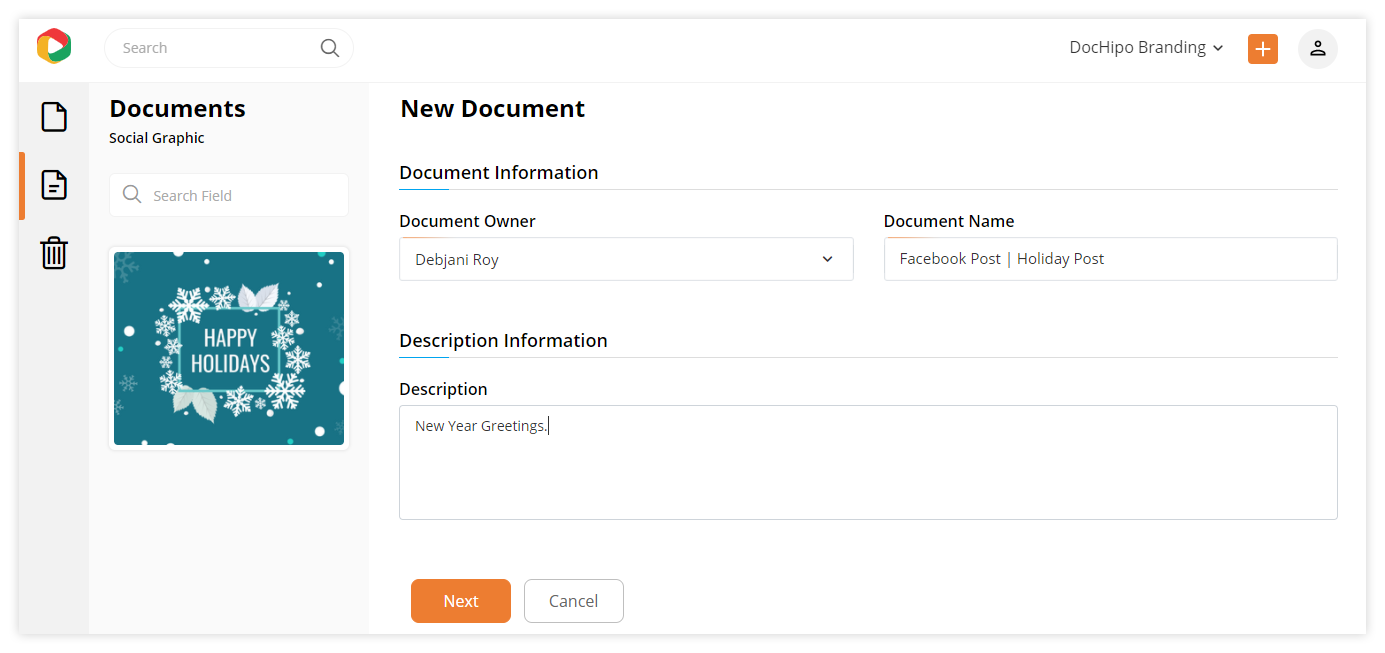The width and height of the screenshot is (1385, 653).
Task: Select the documents list sidebar icon
Action: pos(54,185)
